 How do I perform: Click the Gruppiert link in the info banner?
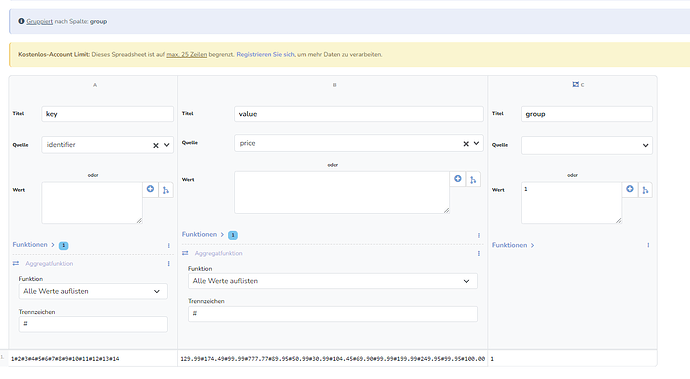coord(40,22)
